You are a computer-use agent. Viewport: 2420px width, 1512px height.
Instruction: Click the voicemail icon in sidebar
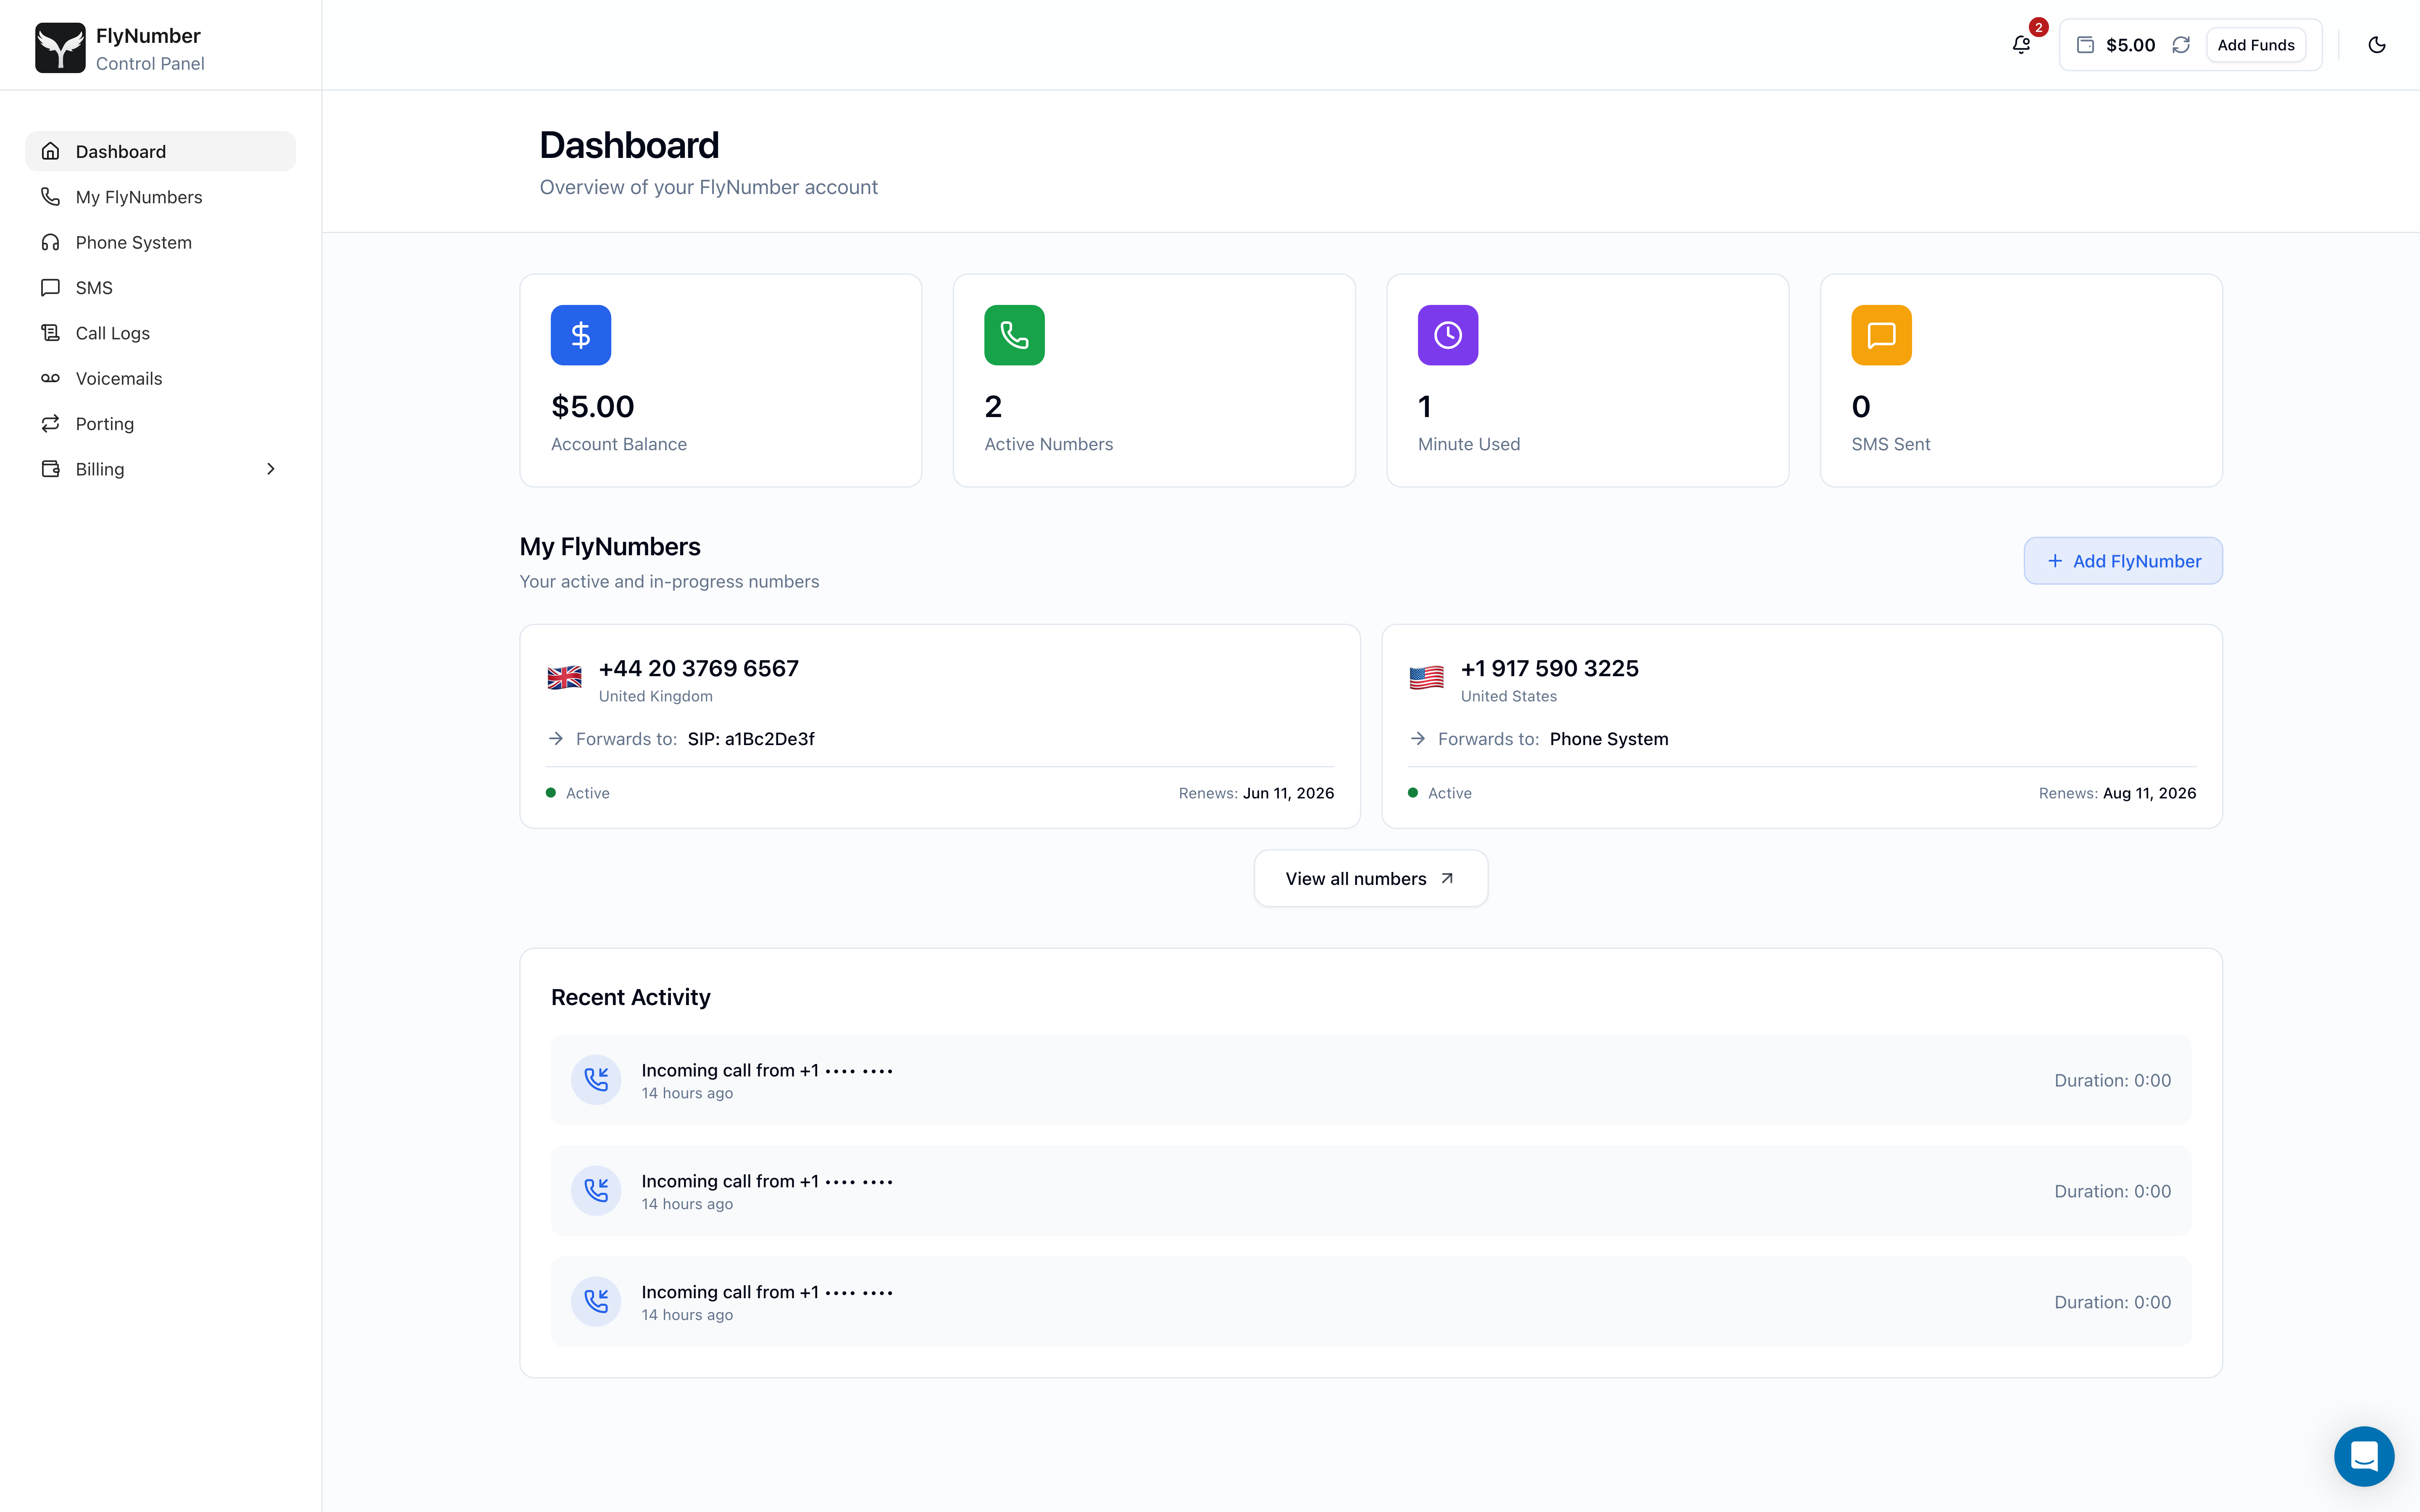click(x=50, y=378)
